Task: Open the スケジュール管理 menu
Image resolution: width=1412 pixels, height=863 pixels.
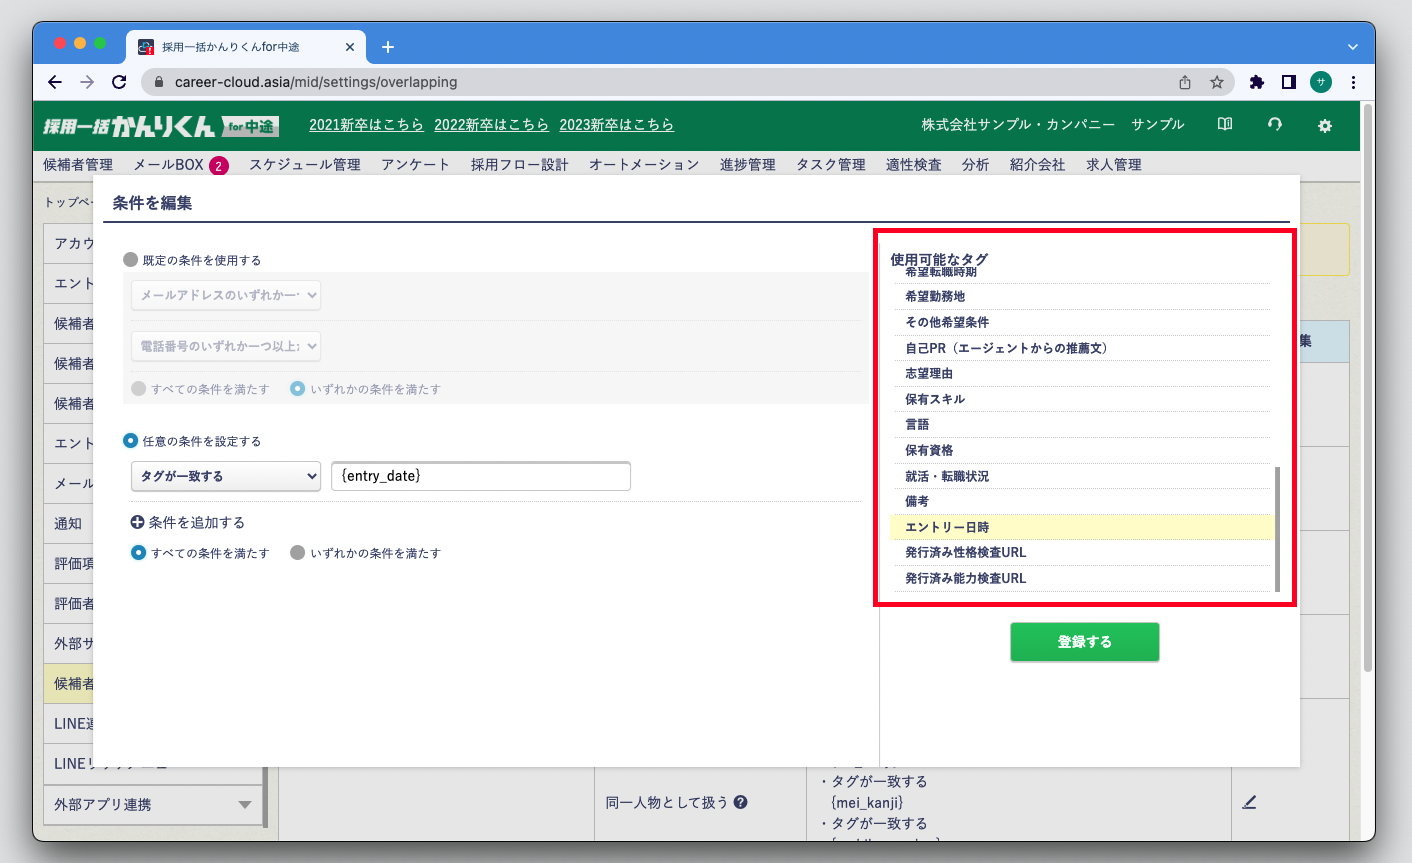Action: 304,165
